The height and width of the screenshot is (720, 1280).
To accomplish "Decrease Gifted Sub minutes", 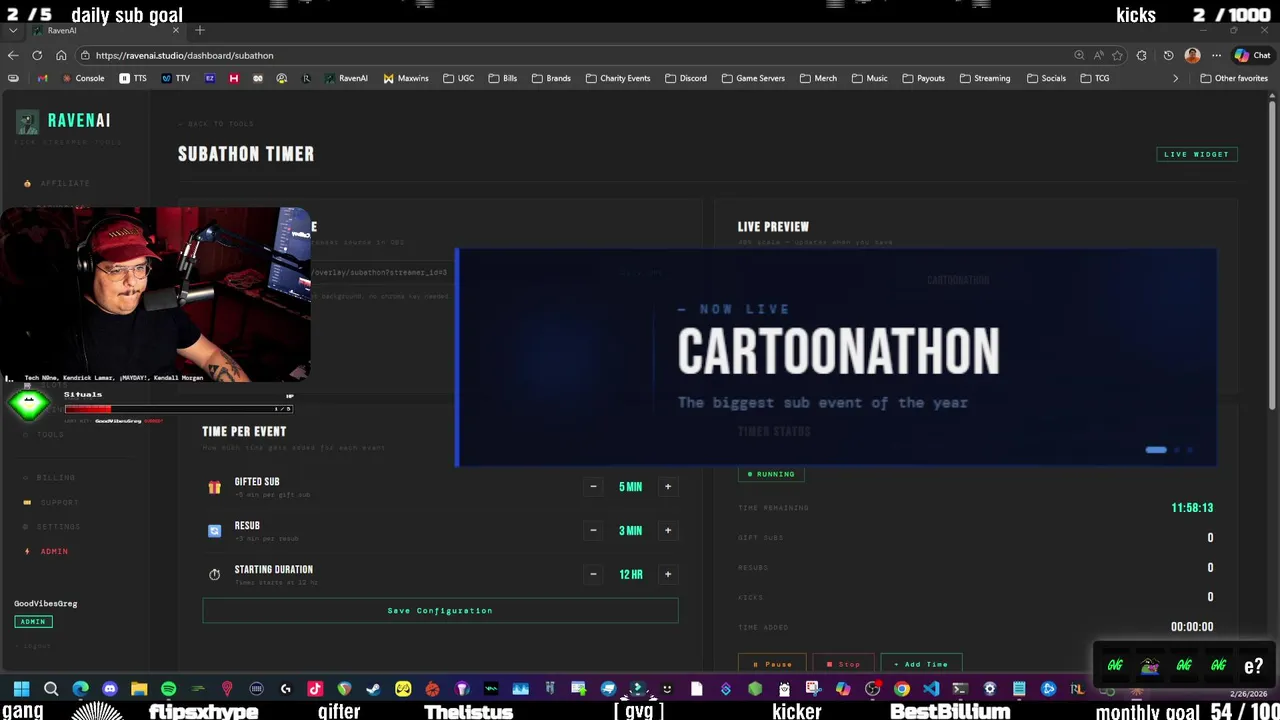I will tap(593, 487).
